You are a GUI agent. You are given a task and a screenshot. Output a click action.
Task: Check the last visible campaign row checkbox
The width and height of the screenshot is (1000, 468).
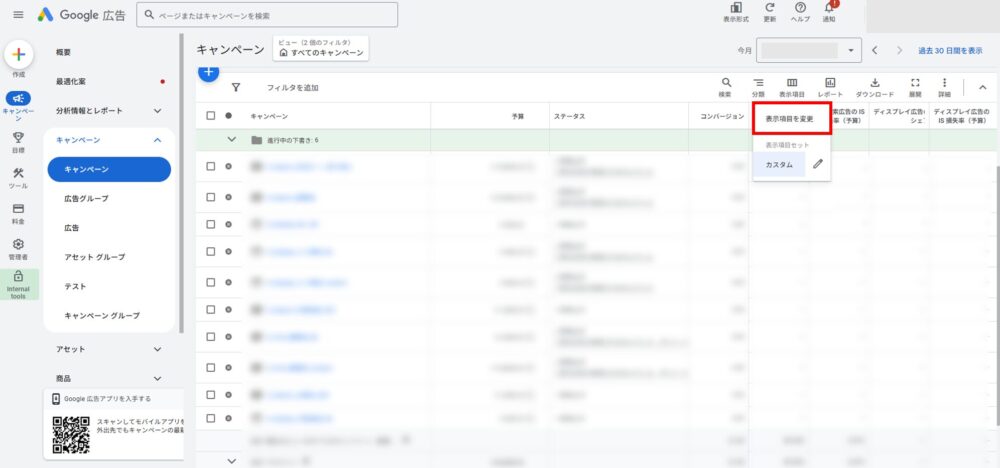pos(210,419)
